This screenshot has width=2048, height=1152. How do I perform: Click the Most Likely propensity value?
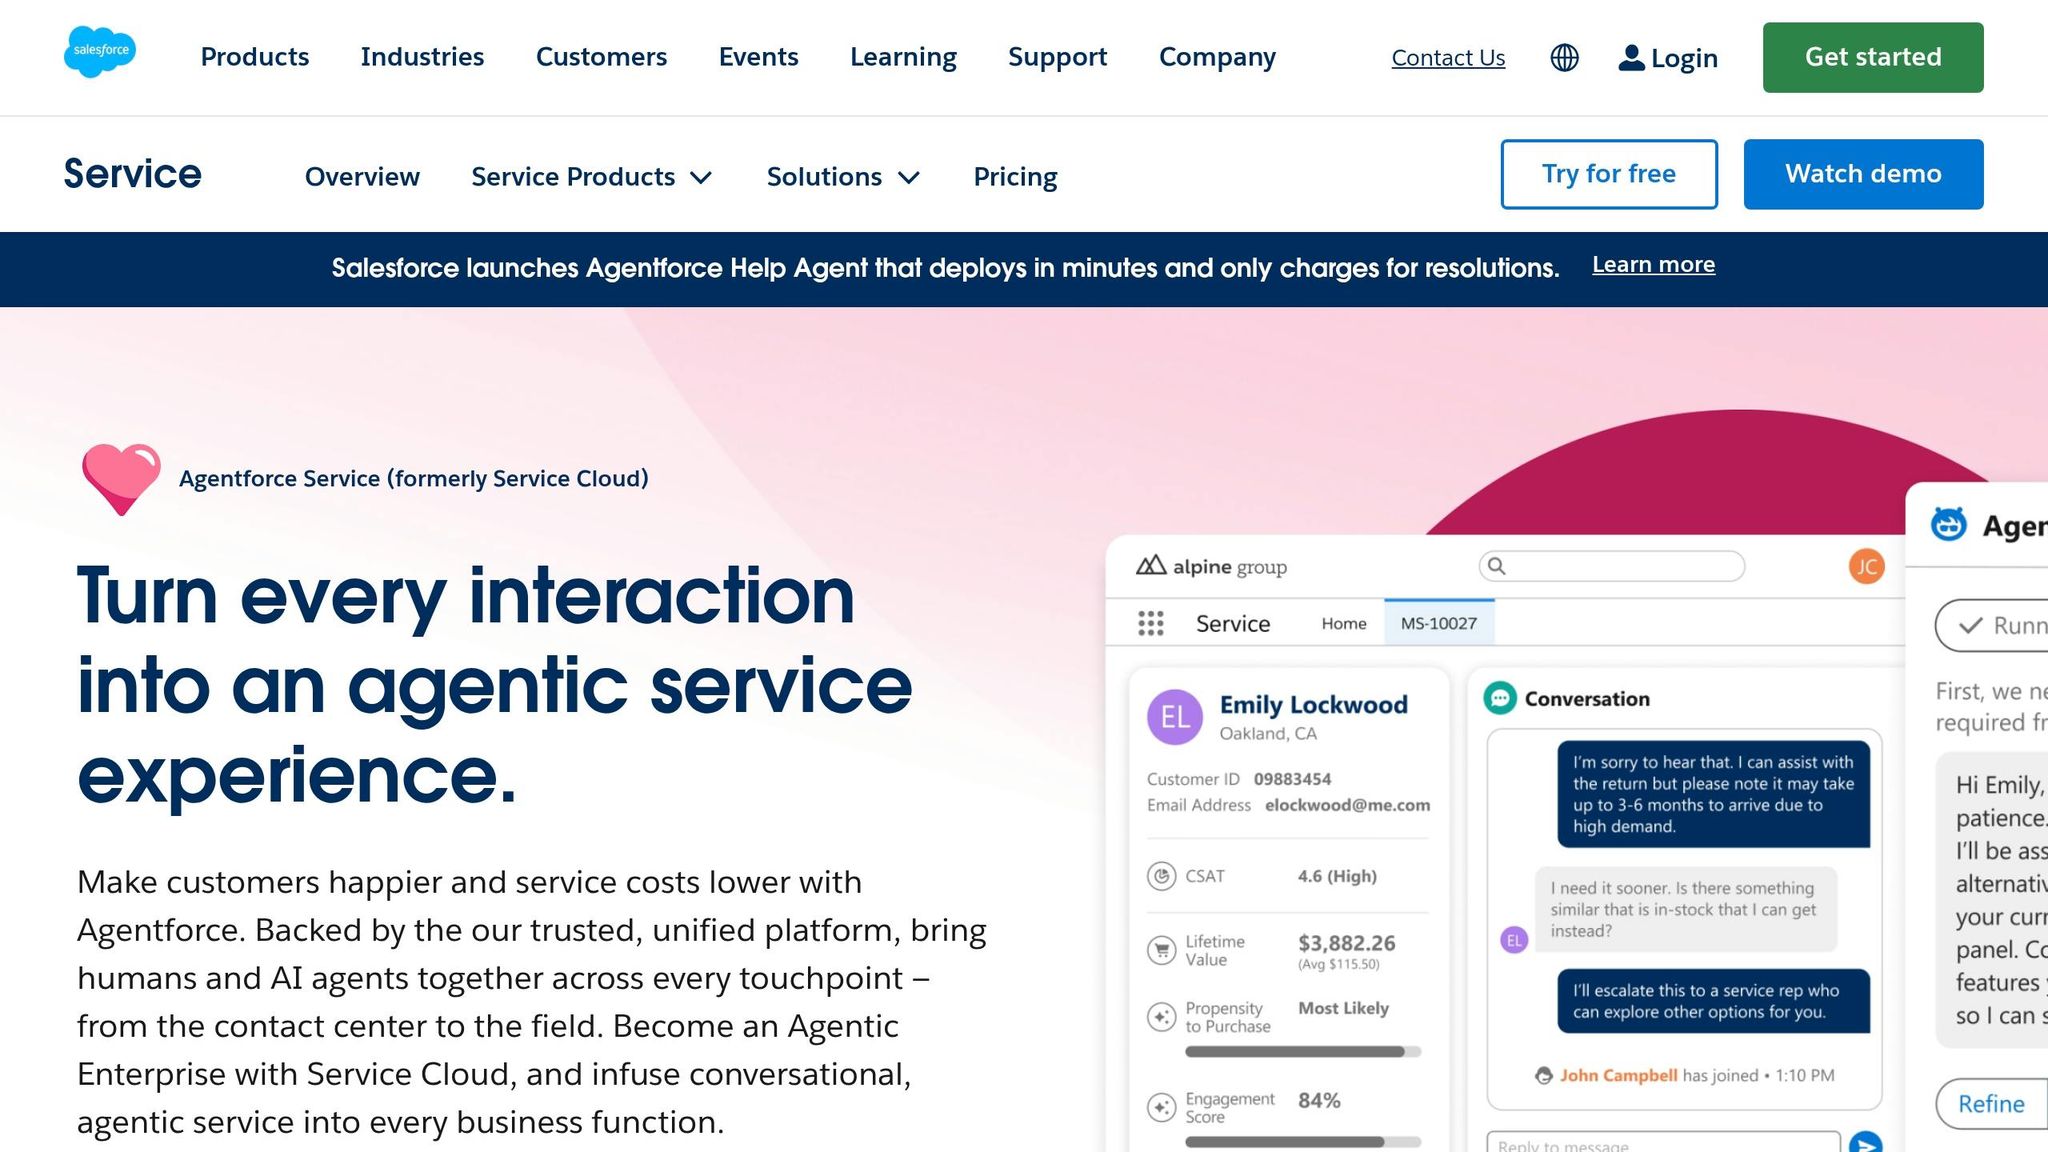coord(1343,1008)
